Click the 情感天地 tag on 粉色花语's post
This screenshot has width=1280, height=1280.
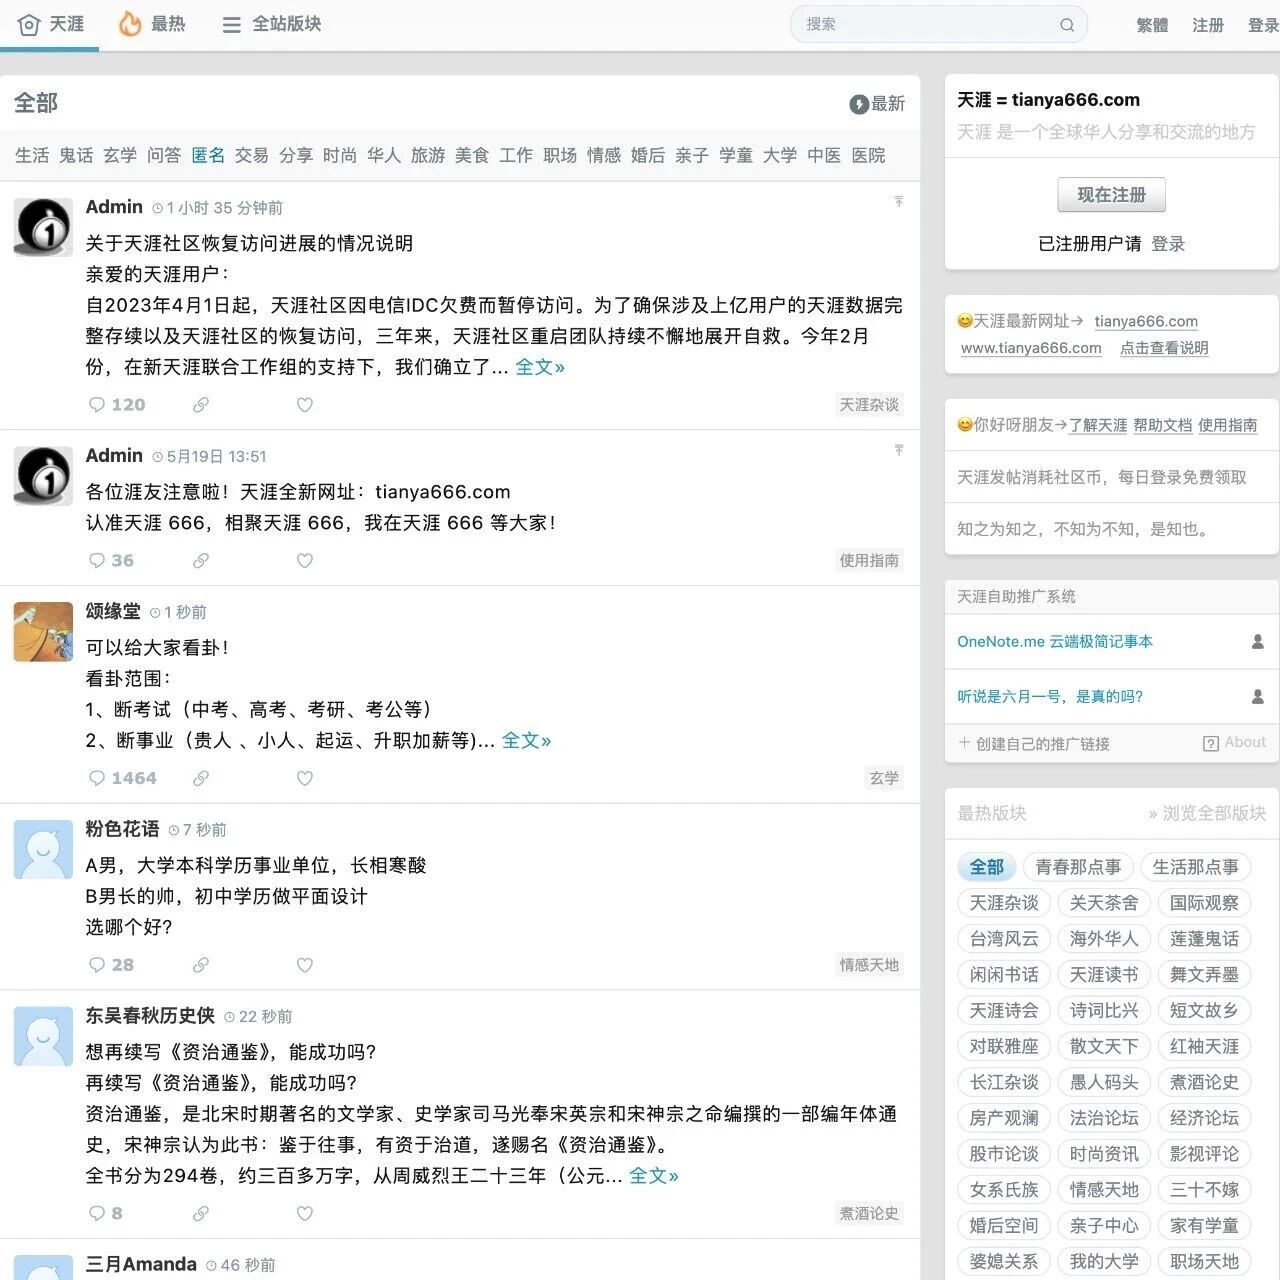click(869, 965)
